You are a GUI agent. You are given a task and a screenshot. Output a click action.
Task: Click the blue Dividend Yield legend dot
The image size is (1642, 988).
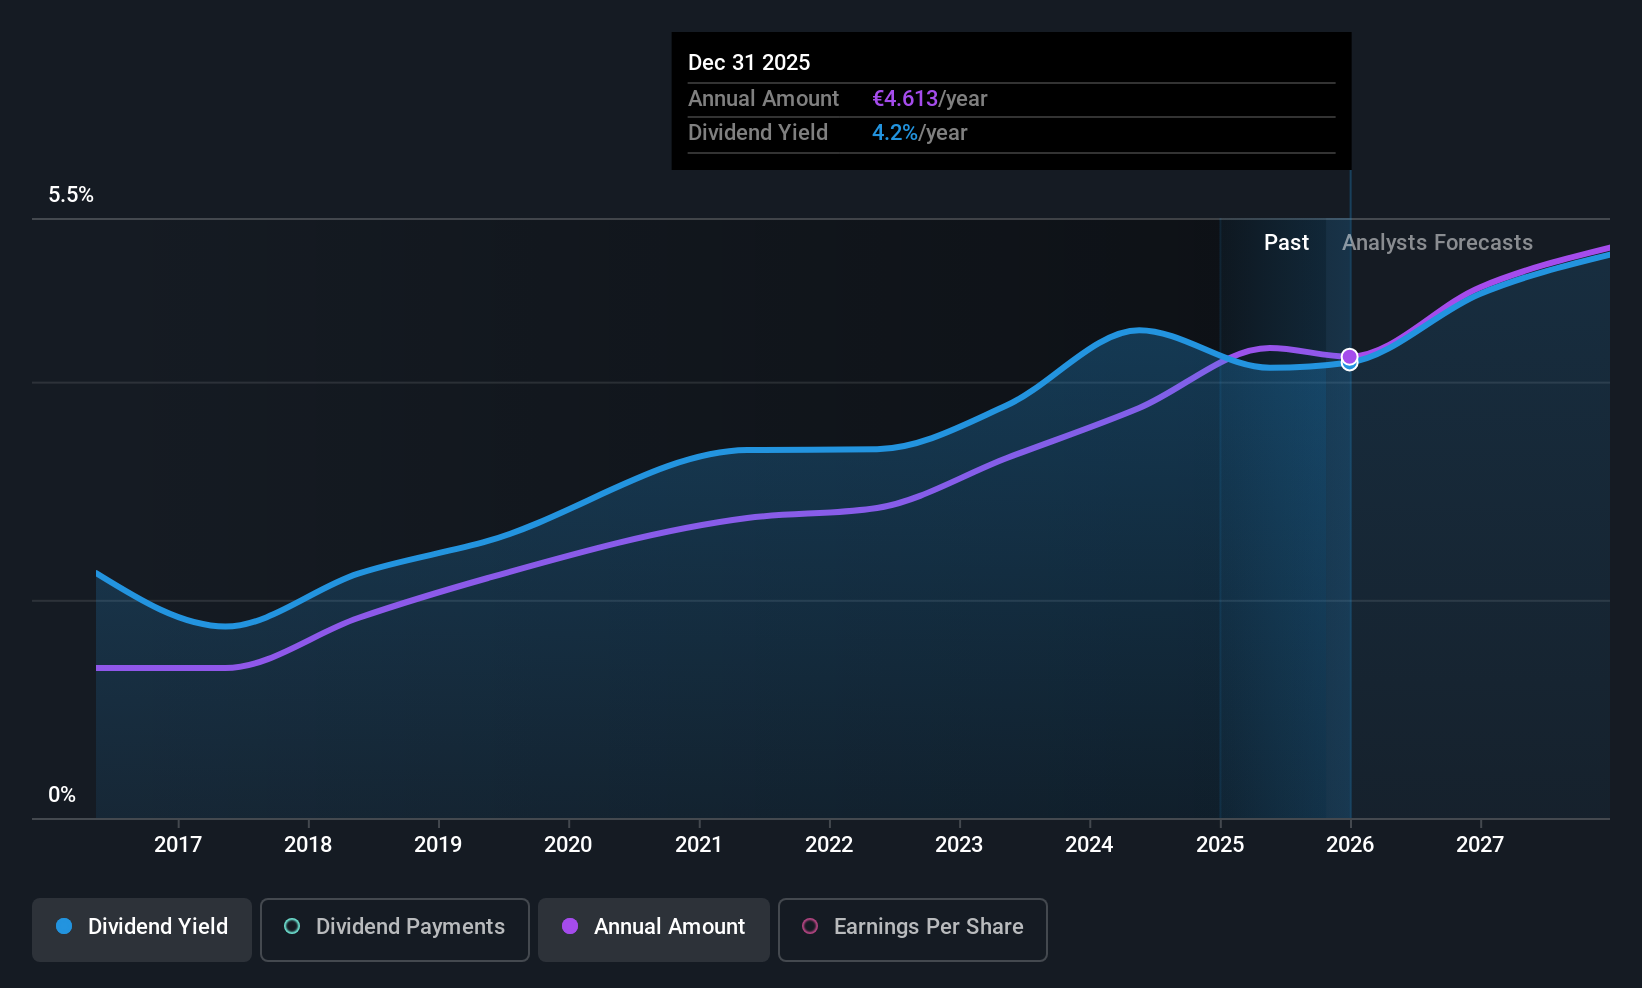(64, 926)
